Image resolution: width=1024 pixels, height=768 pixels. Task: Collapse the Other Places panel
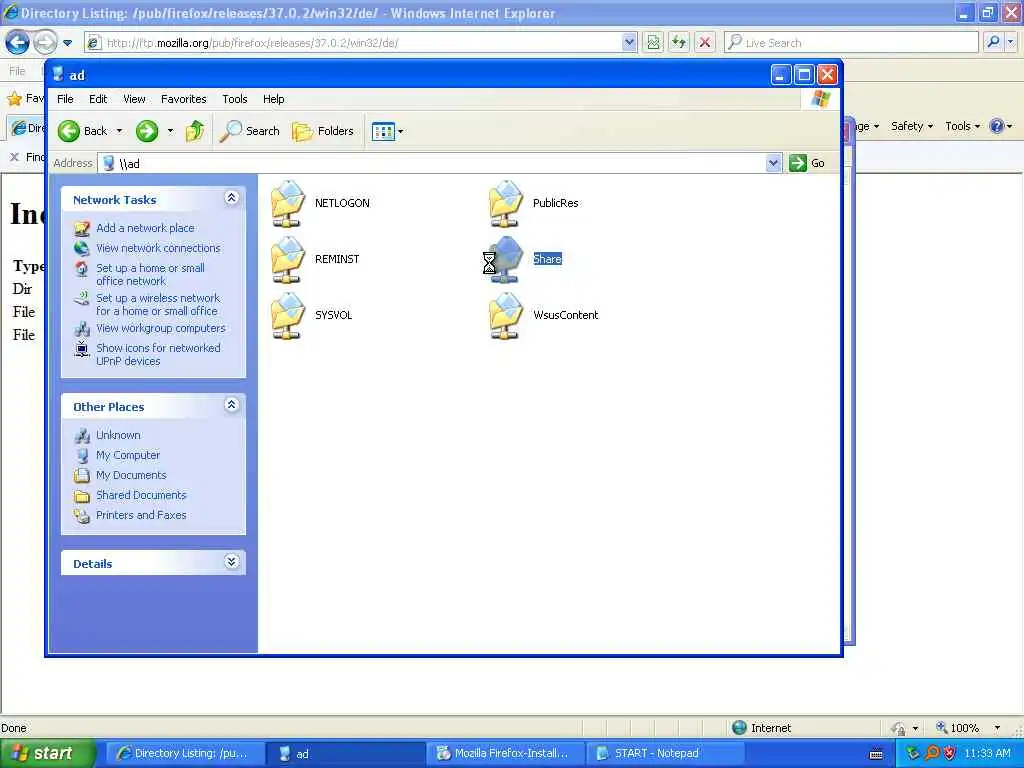(x=231, y=405)
